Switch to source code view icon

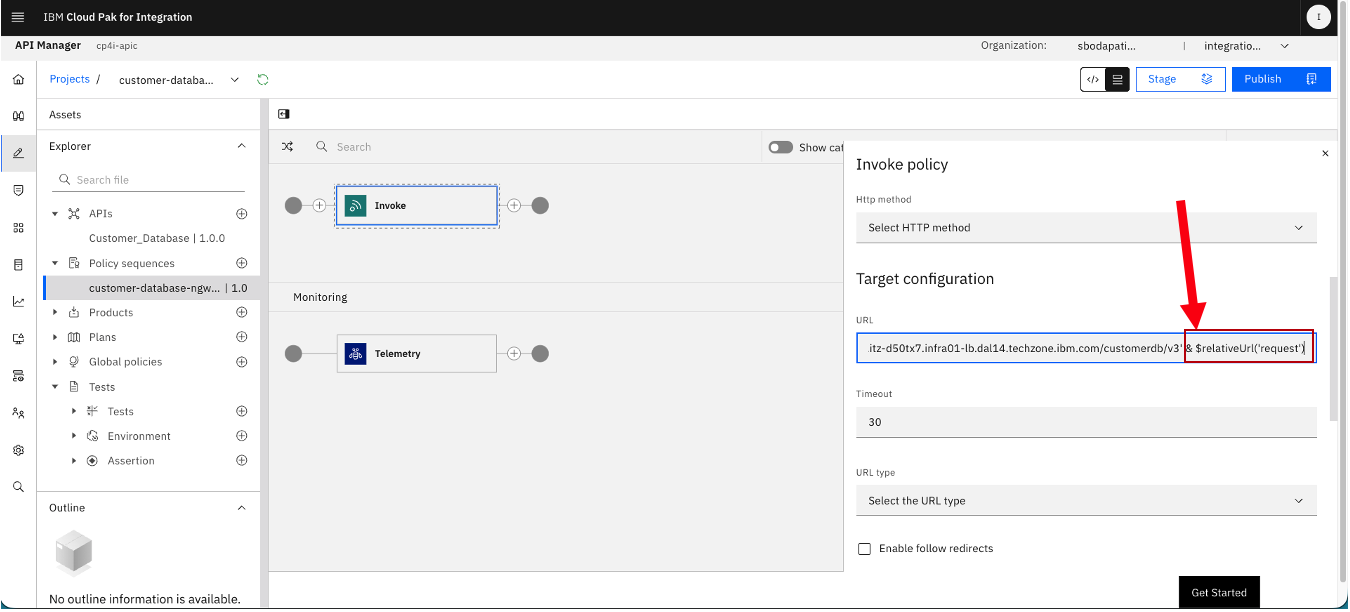tap(1093, 79)
